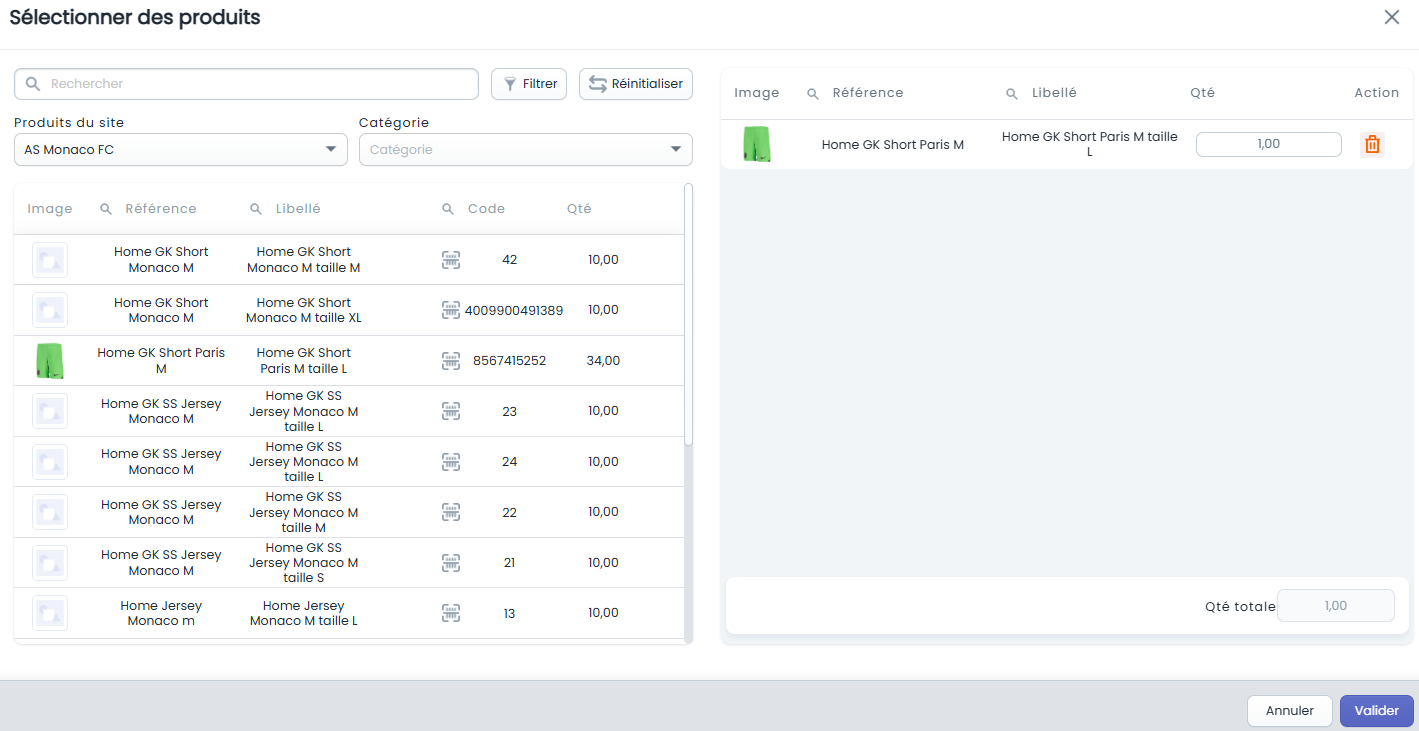Click green shorts image in product list
This screenshot has width=1419, height=731.
[50, 361]
